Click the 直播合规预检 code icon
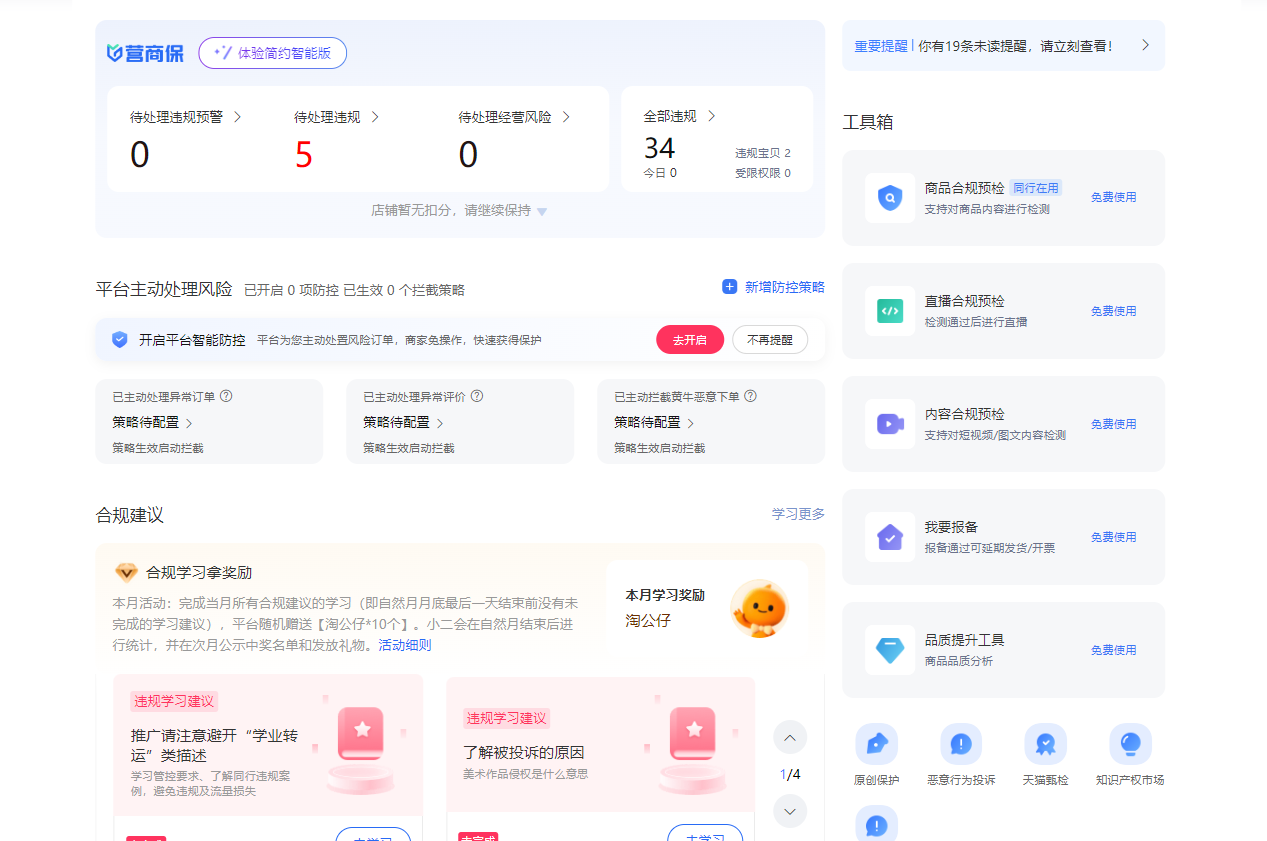The height and width of the screenshot is (841, 1267). pos(889,311)
